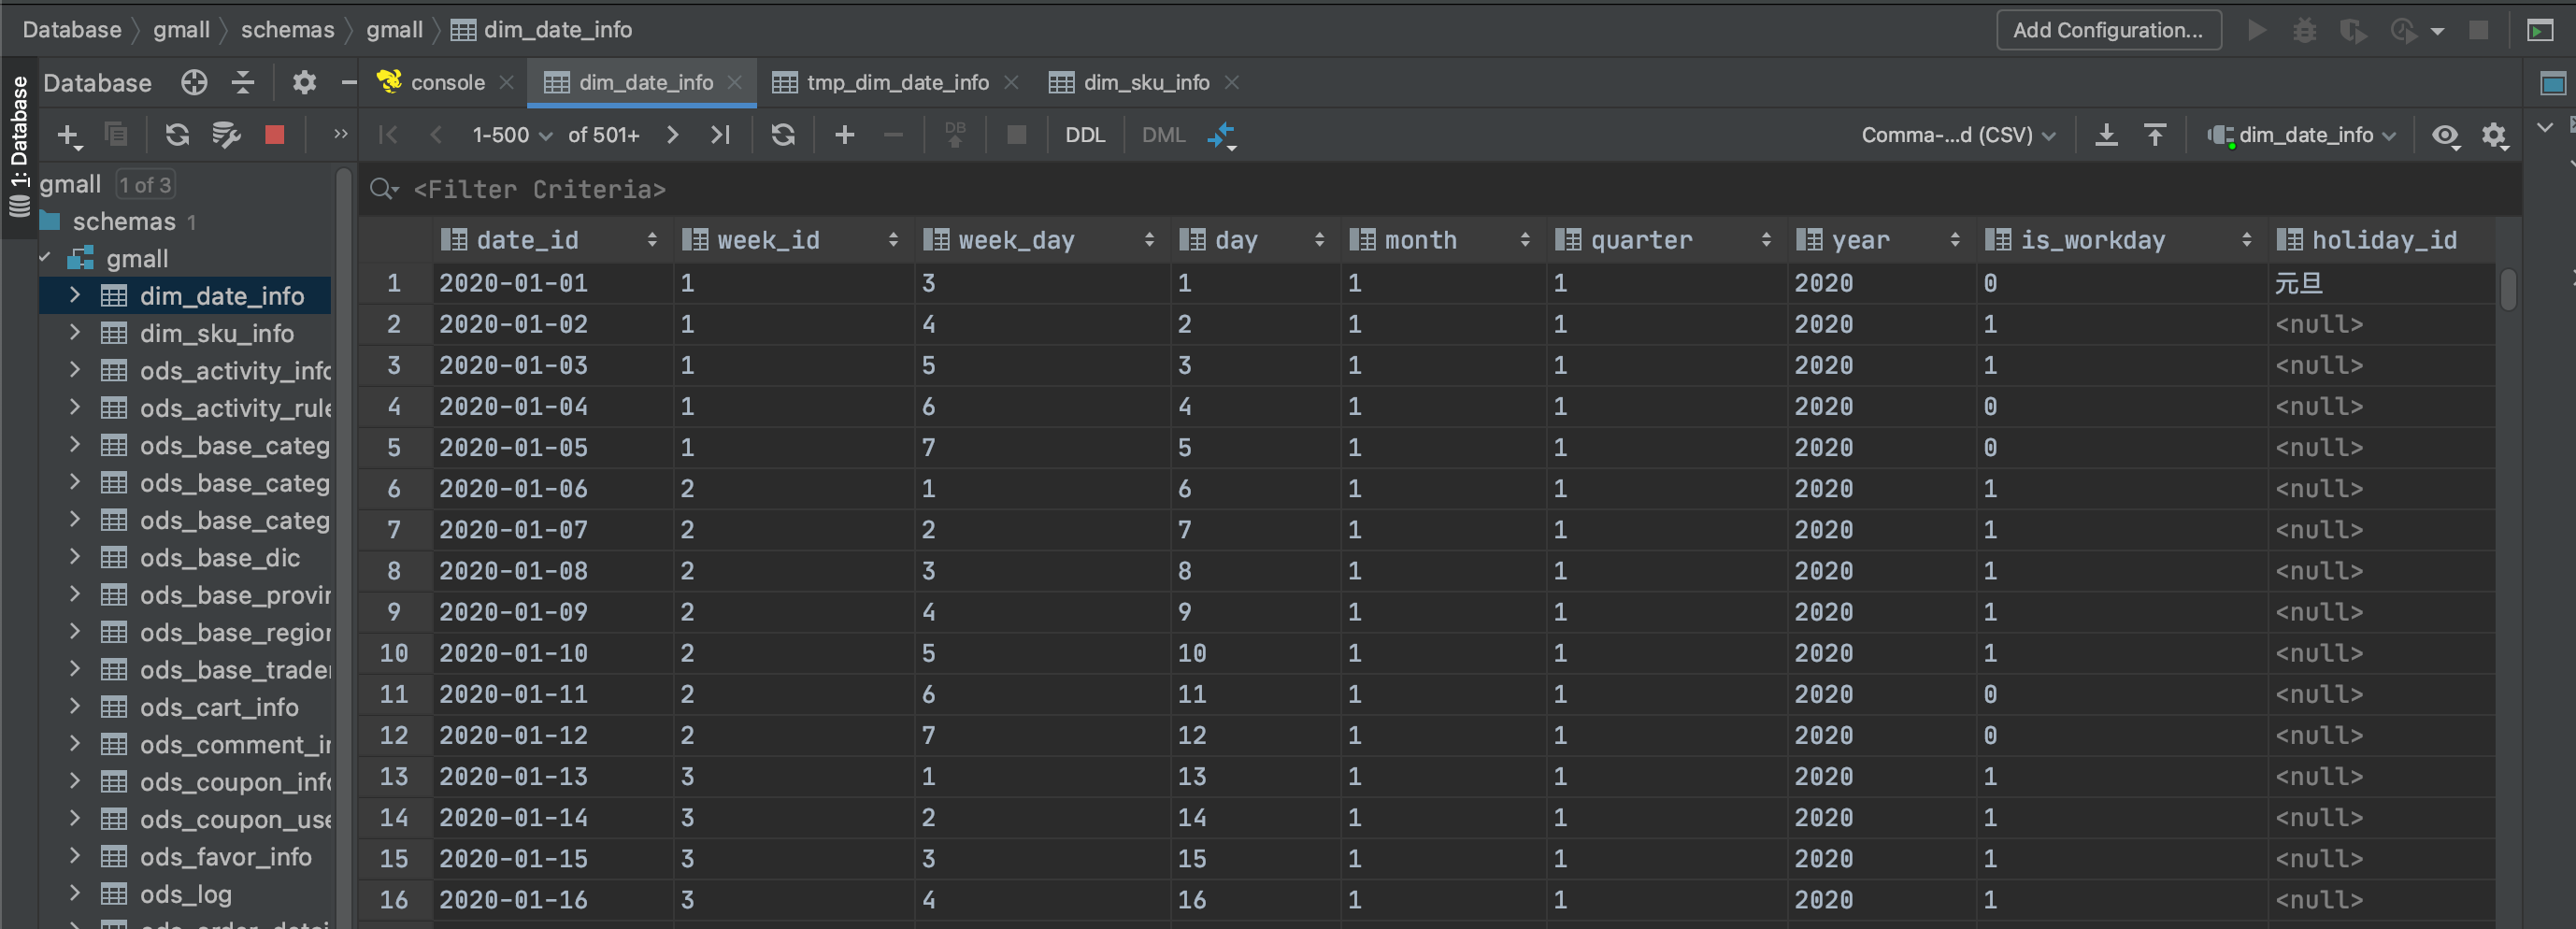Viewport: 2576px width, 929px height.
Task: Delete the selected row
Action: click(893, 134)
